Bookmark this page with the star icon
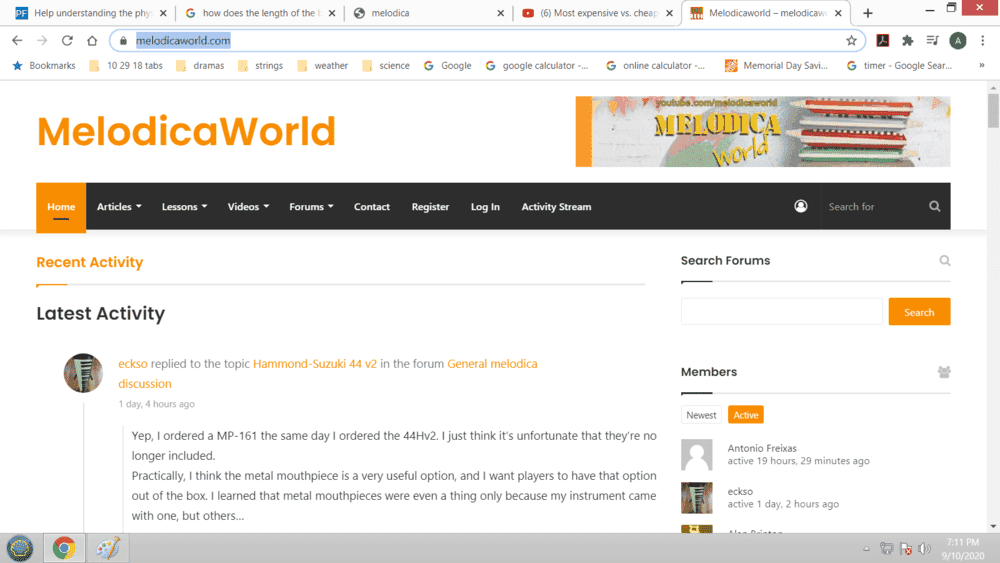The image size is (1000, 563). pyautogui.click(x=851, y=41)
